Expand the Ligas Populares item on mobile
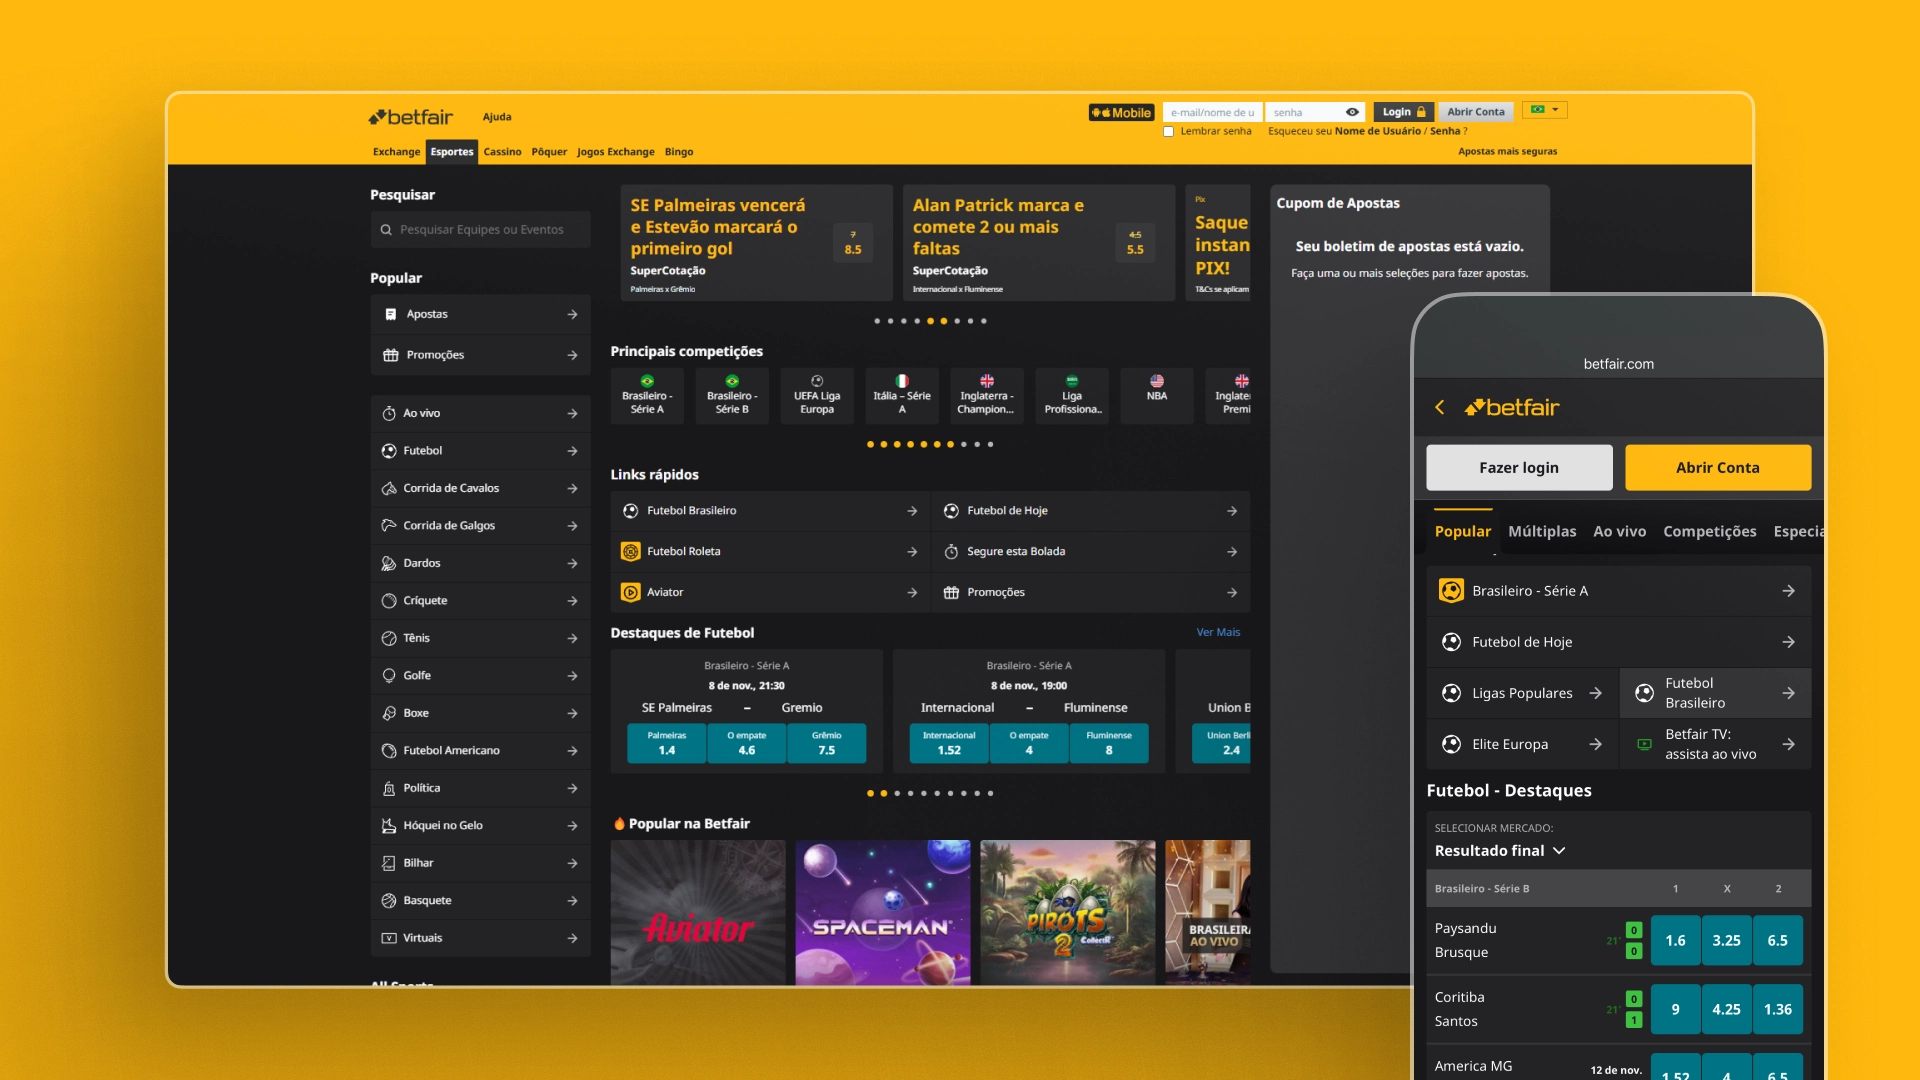The height and width of the screenshot is (1080, 1920). 1520,692
